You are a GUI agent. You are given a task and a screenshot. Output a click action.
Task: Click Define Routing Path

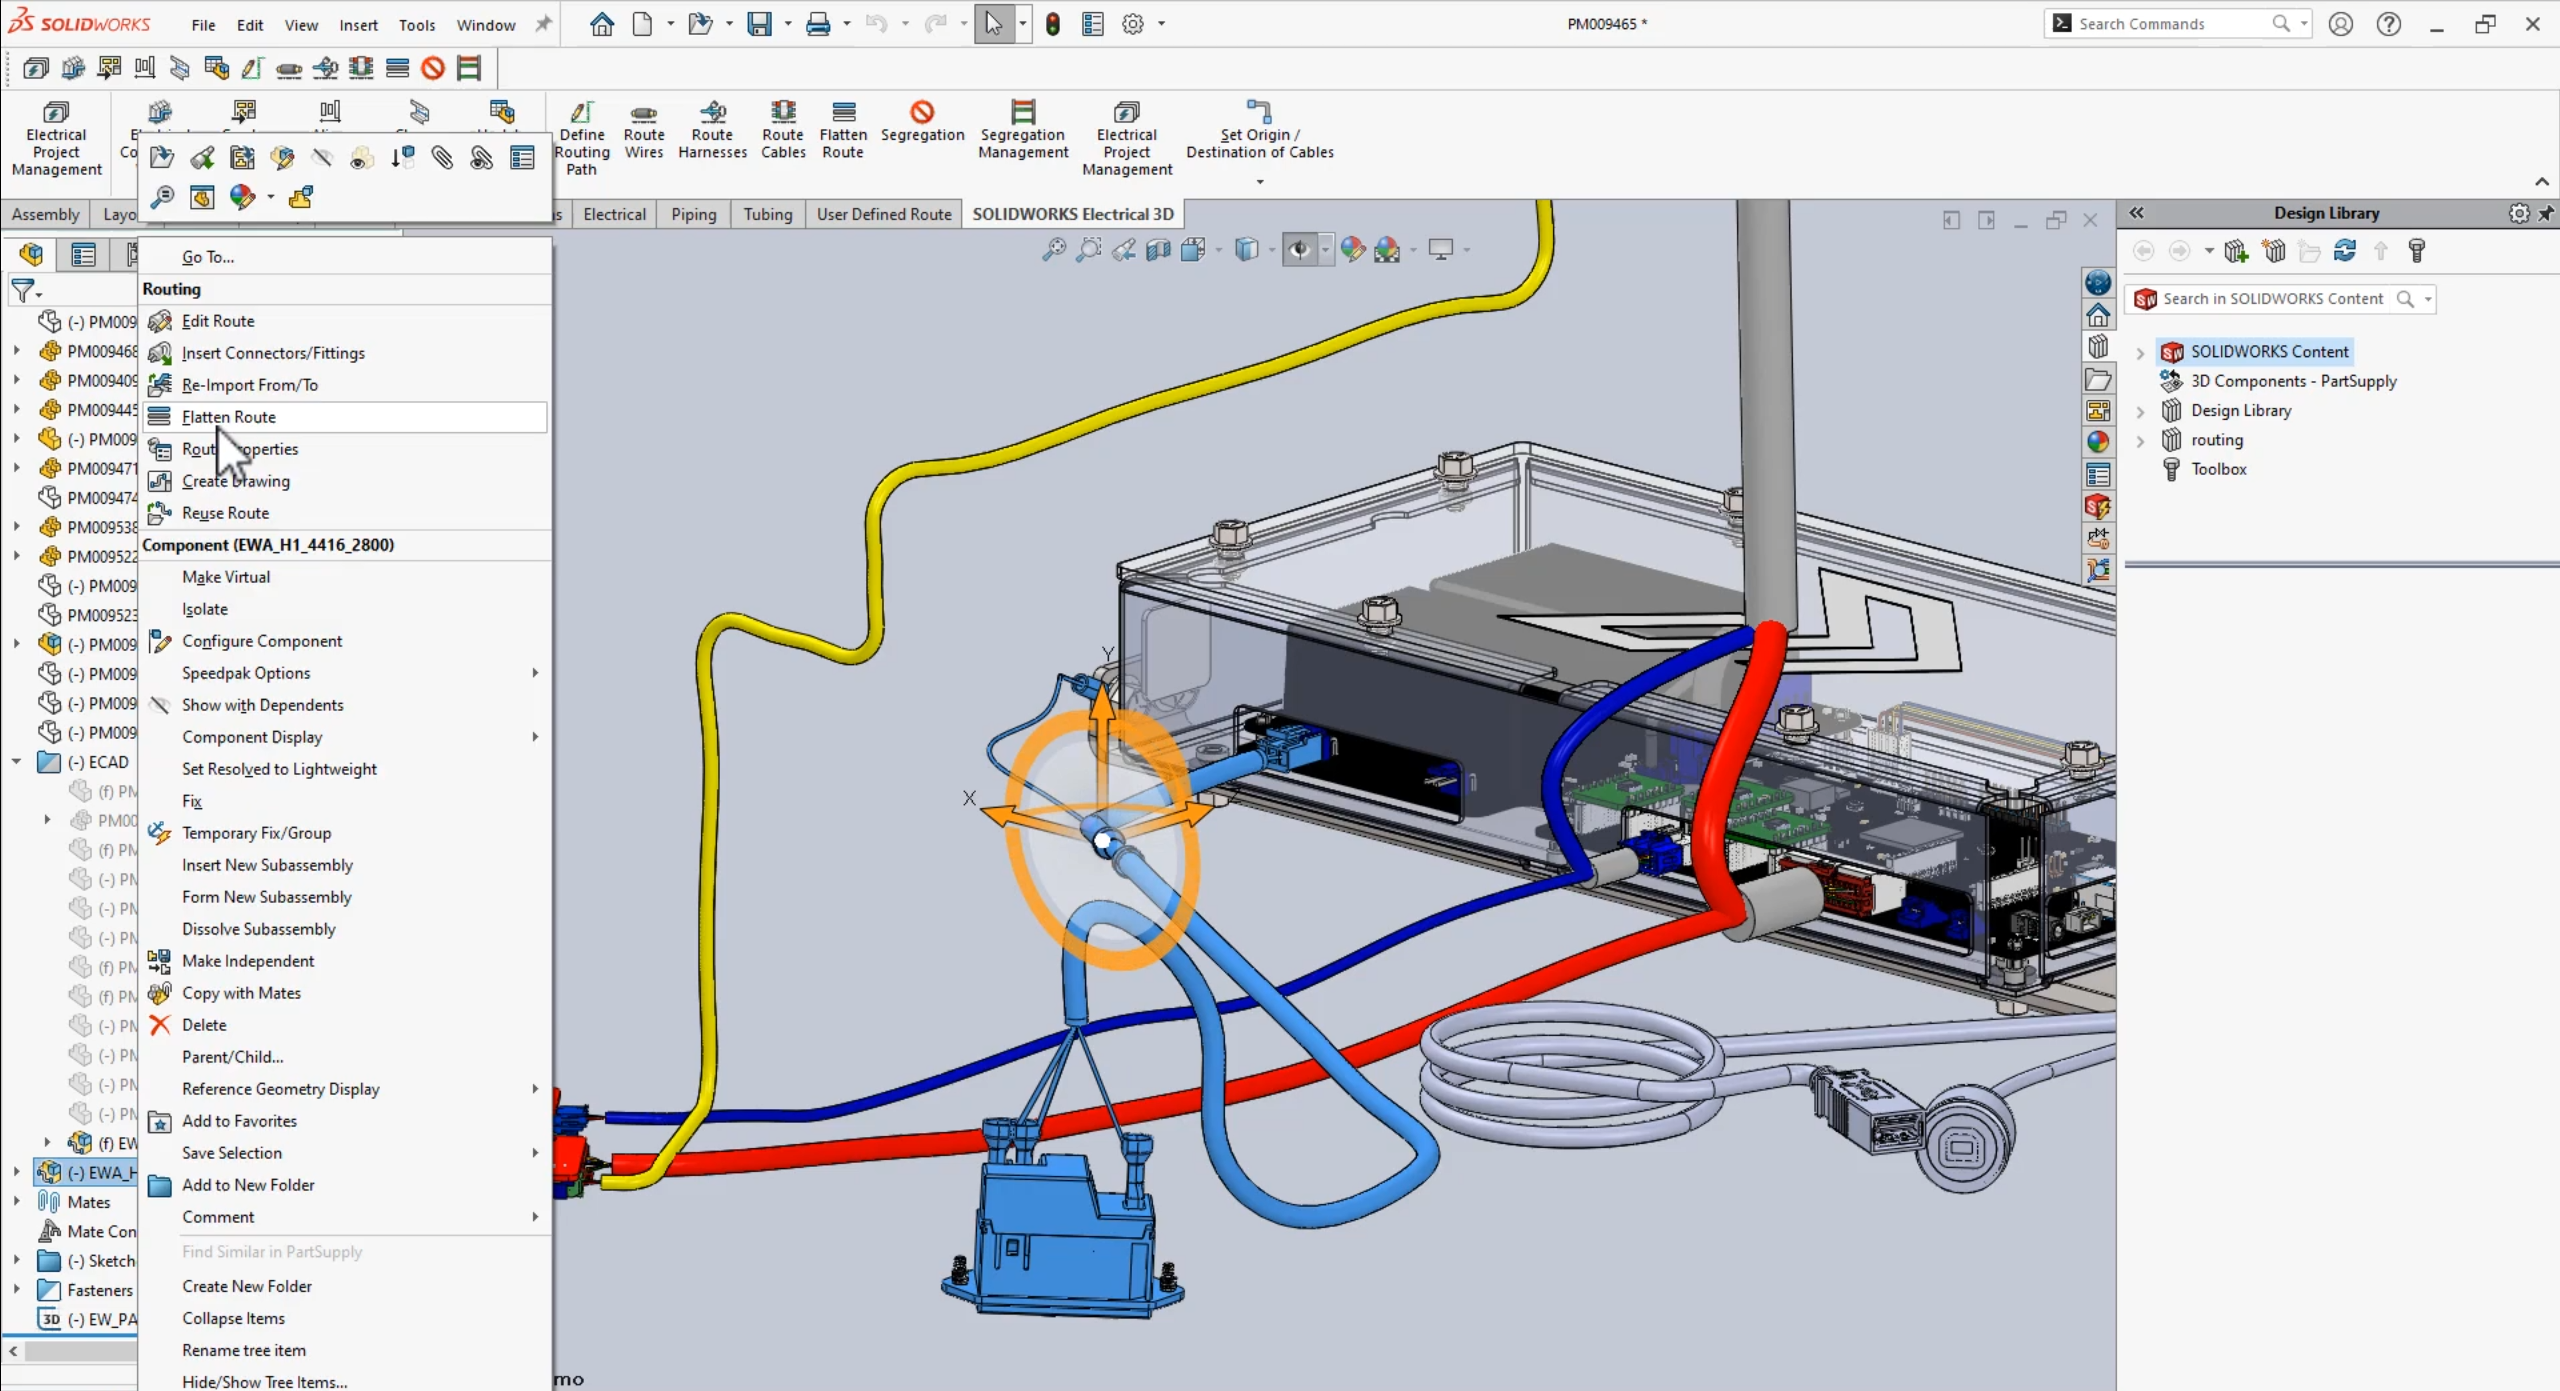[582, 139]
